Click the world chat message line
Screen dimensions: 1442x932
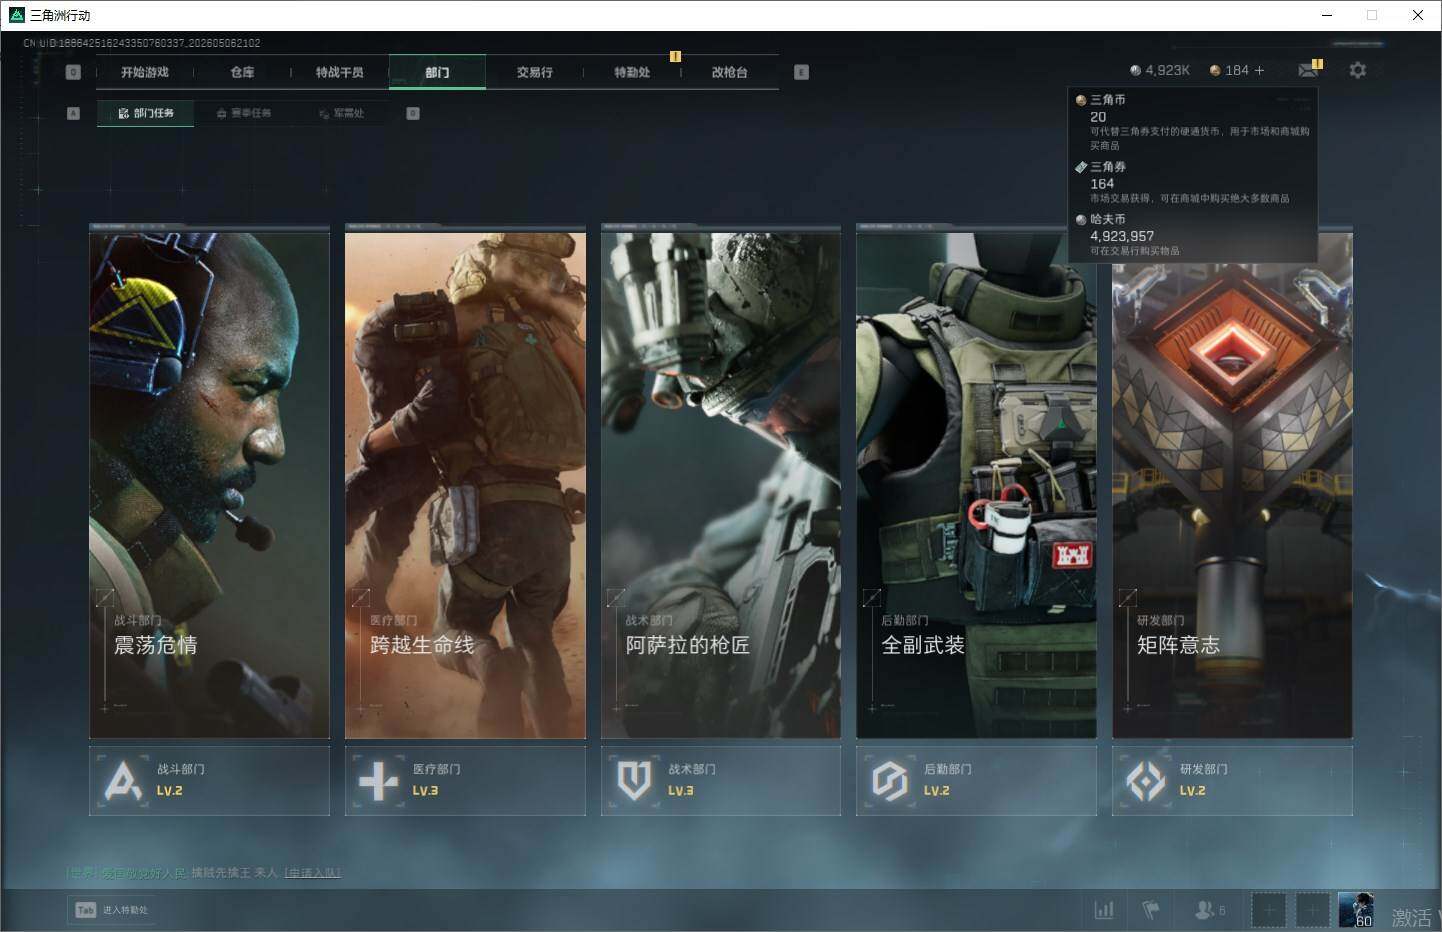tap(203, 873)
